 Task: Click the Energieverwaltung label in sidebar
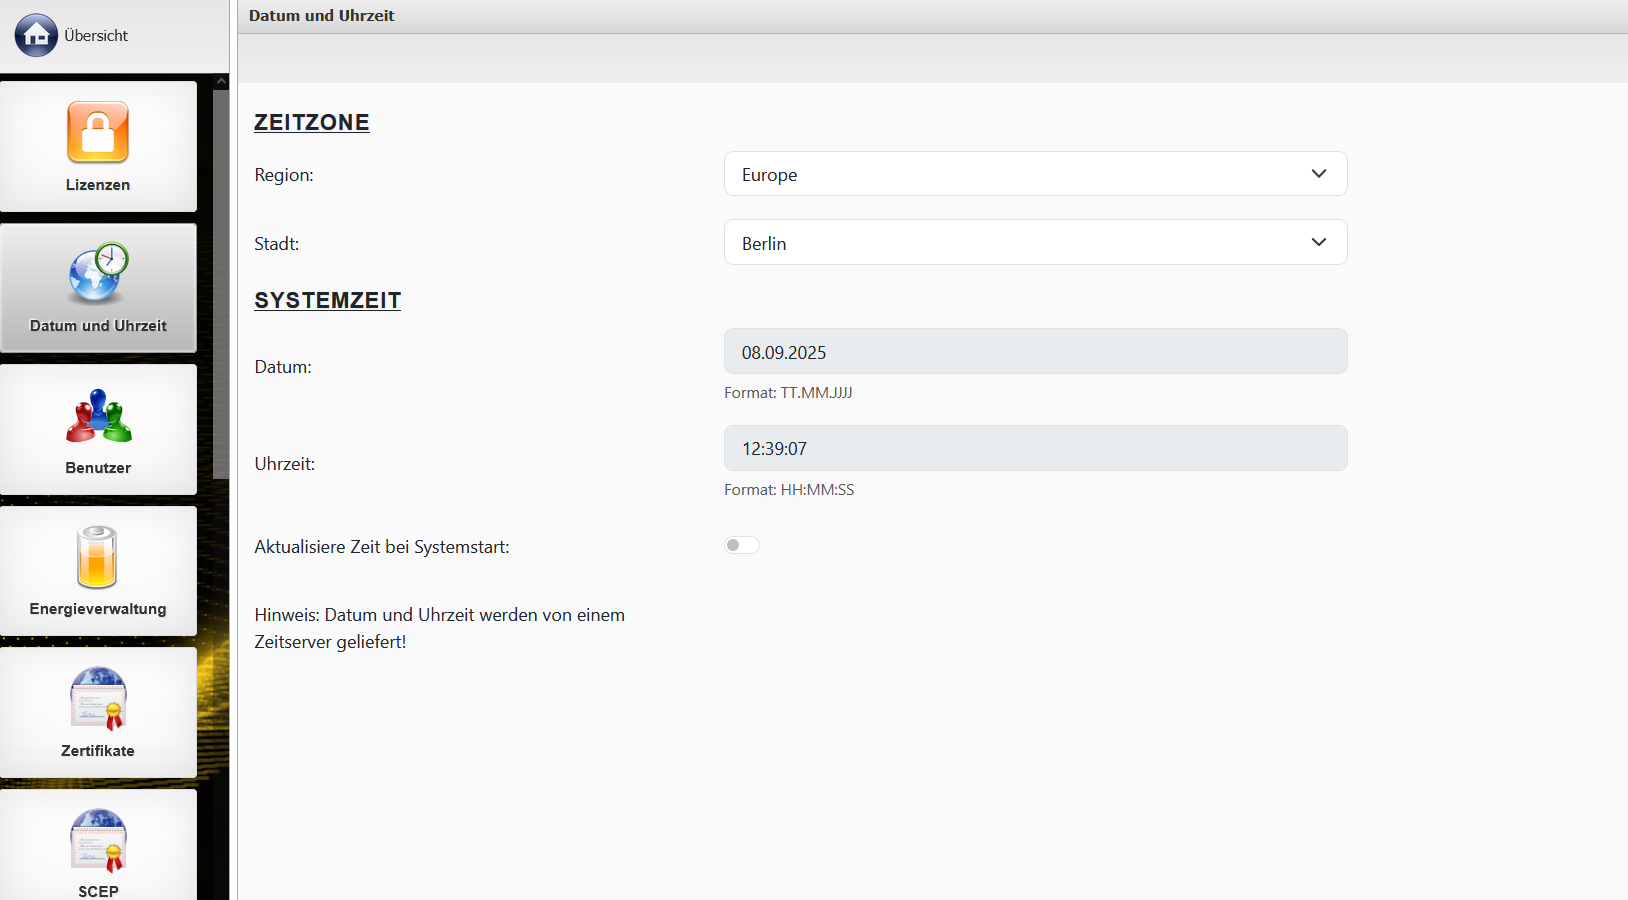click(x=98, y=609)
